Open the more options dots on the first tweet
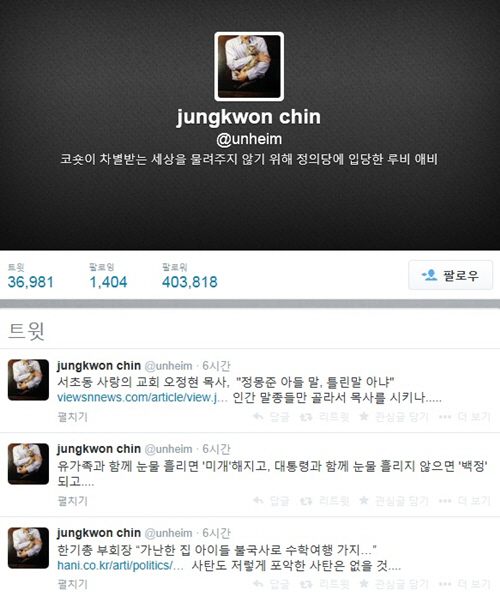This screenshot has height=596, width=500. click(x=464, y=417)
